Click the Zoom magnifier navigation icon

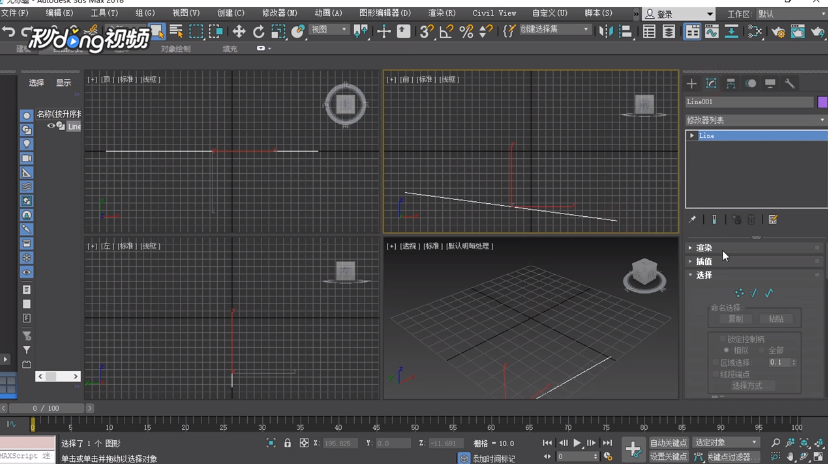pos(775,443)
